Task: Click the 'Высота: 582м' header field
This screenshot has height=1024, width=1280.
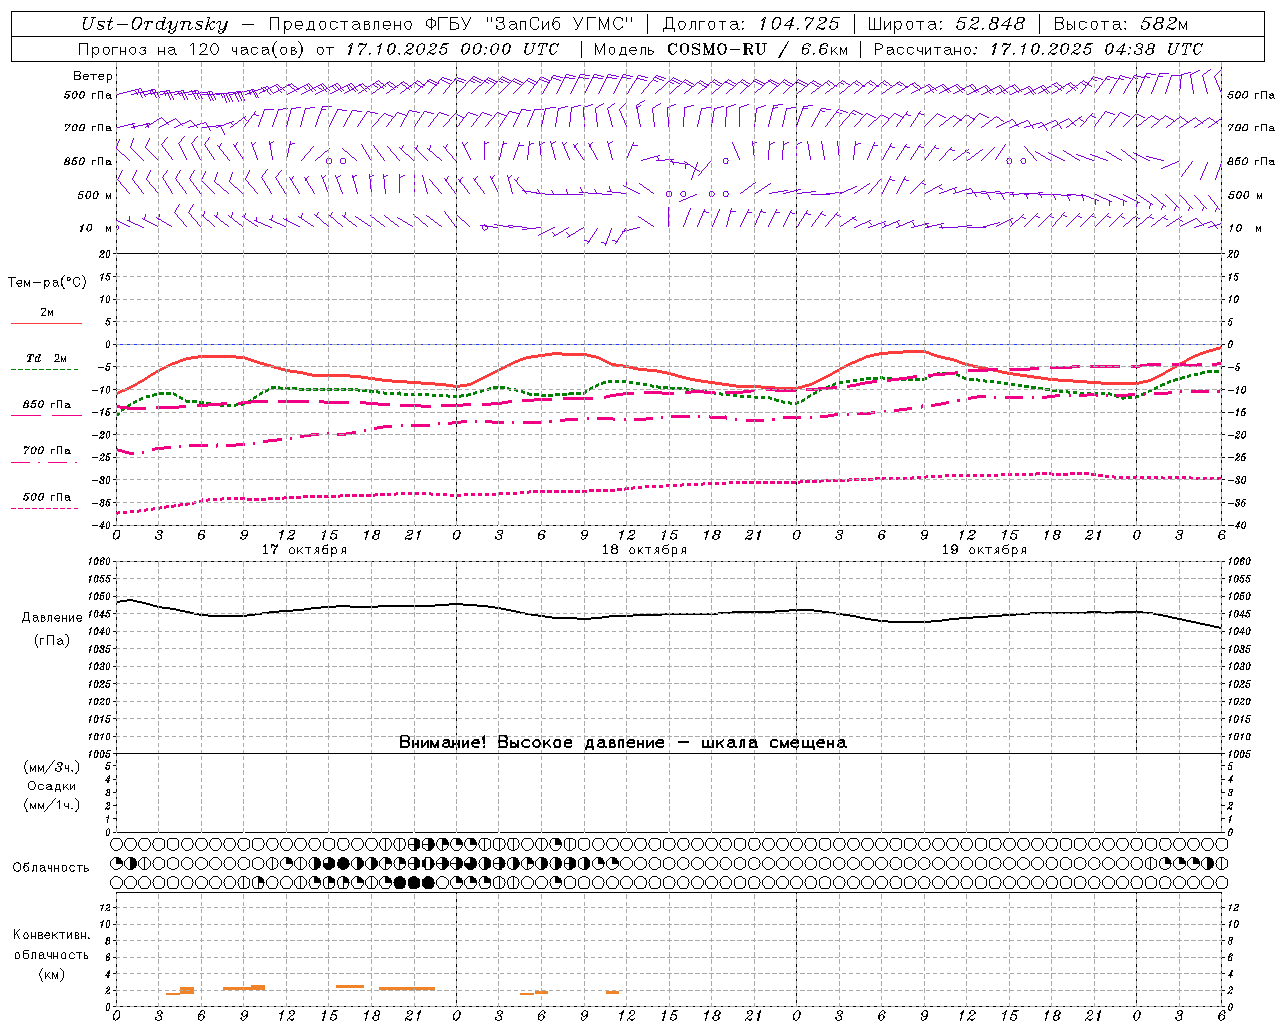Action: coord(1121,24)
